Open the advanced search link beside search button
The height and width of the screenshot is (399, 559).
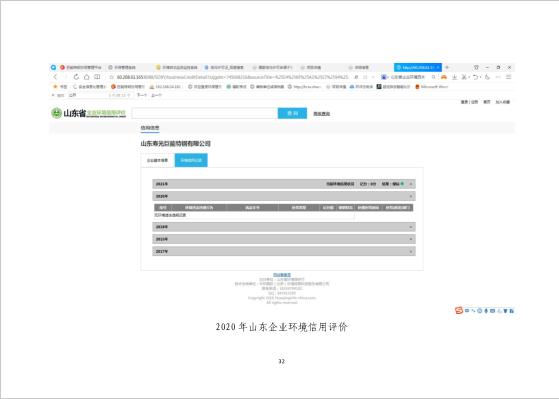(322, 114)
